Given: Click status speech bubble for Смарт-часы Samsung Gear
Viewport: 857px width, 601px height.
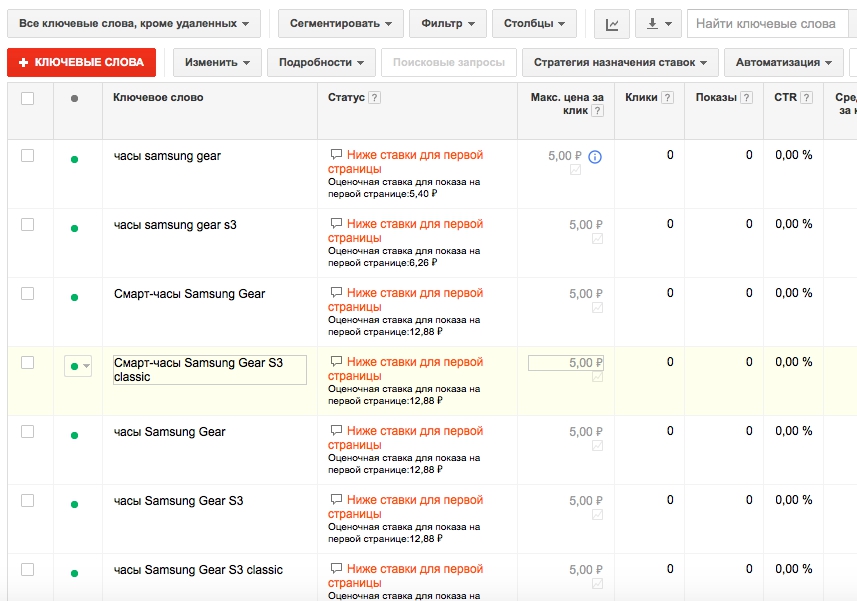Looking at the screenshot, I should coord(336,293).
